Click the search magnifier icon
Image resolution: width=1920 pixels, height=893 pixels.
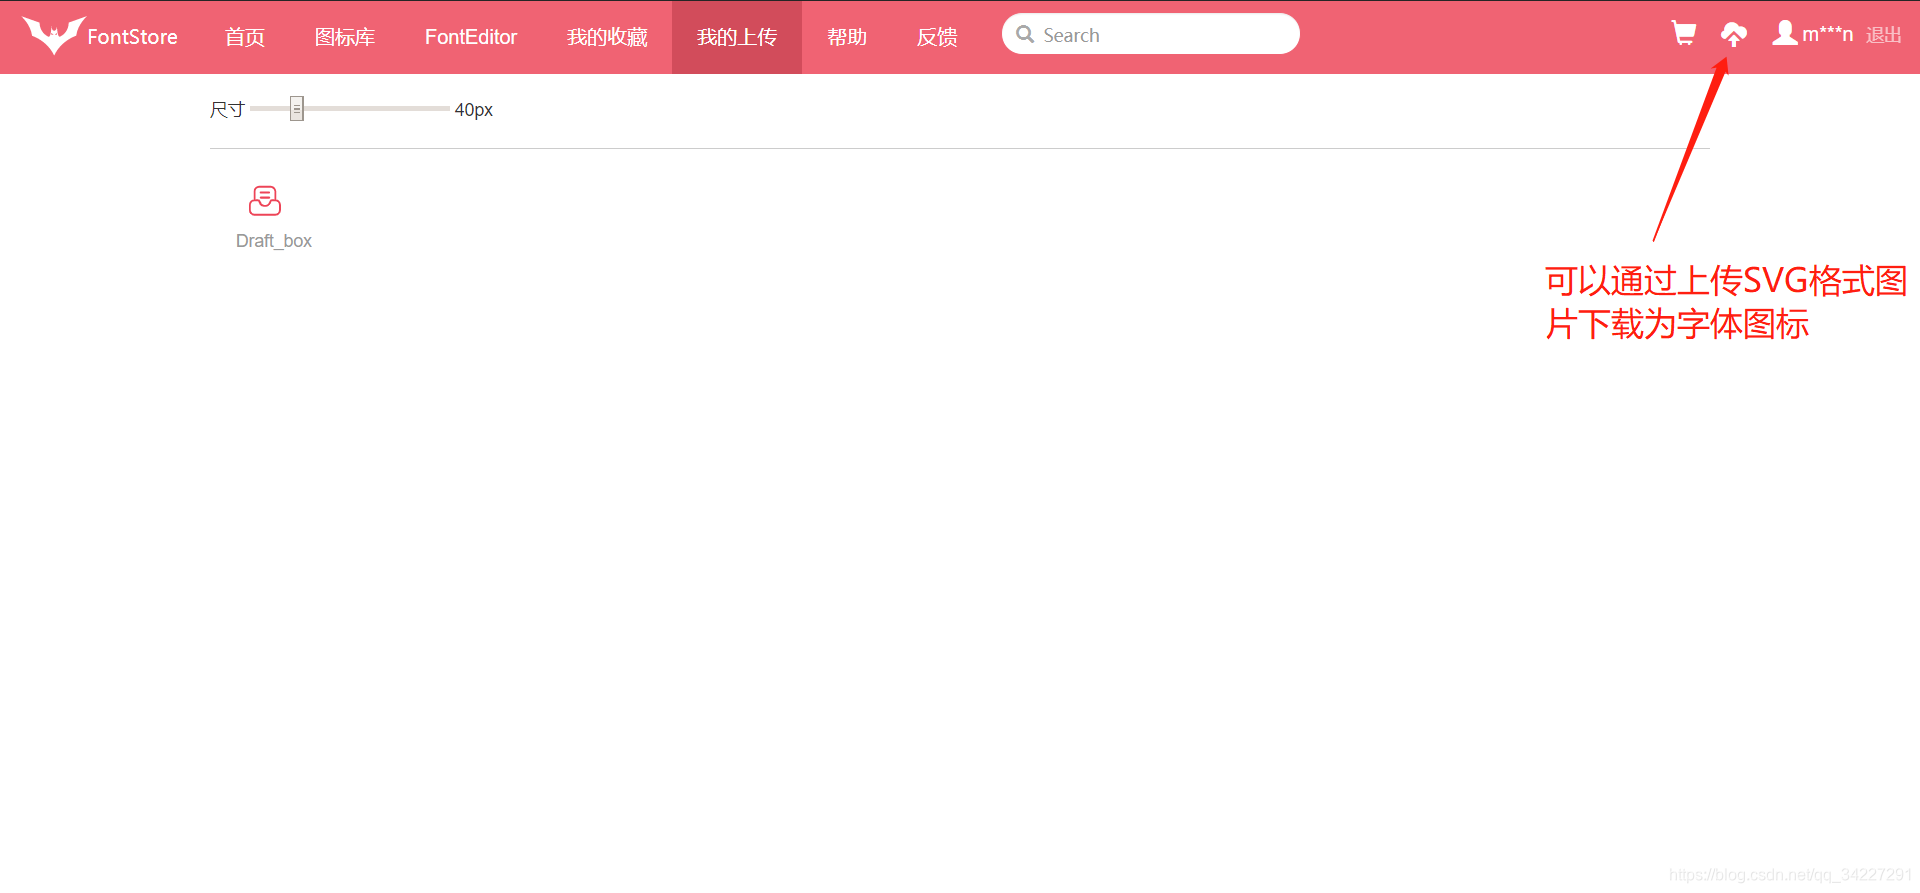click(1025, 35)
